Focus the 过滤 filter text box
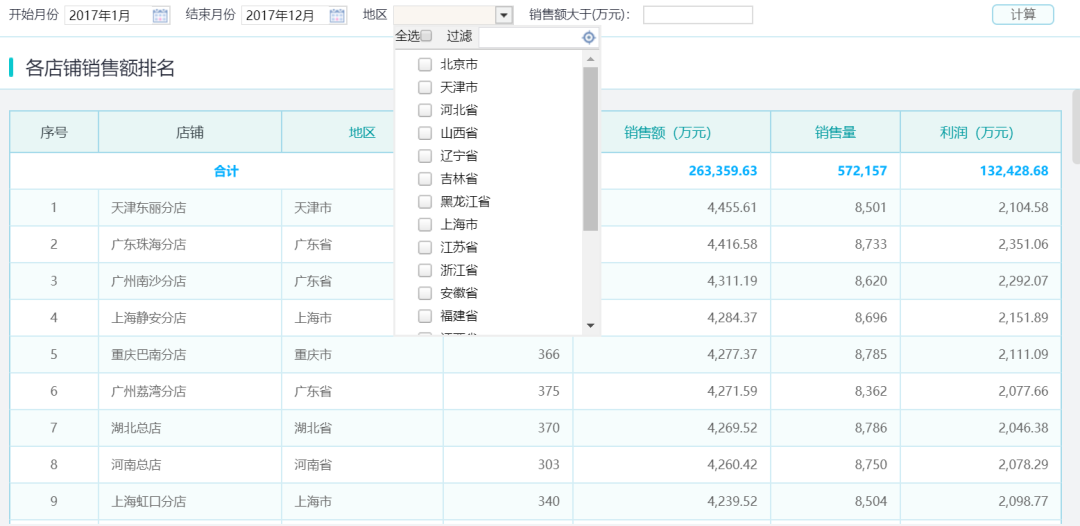The width and height of the screenshot is (1080, 526). (529, 37)
